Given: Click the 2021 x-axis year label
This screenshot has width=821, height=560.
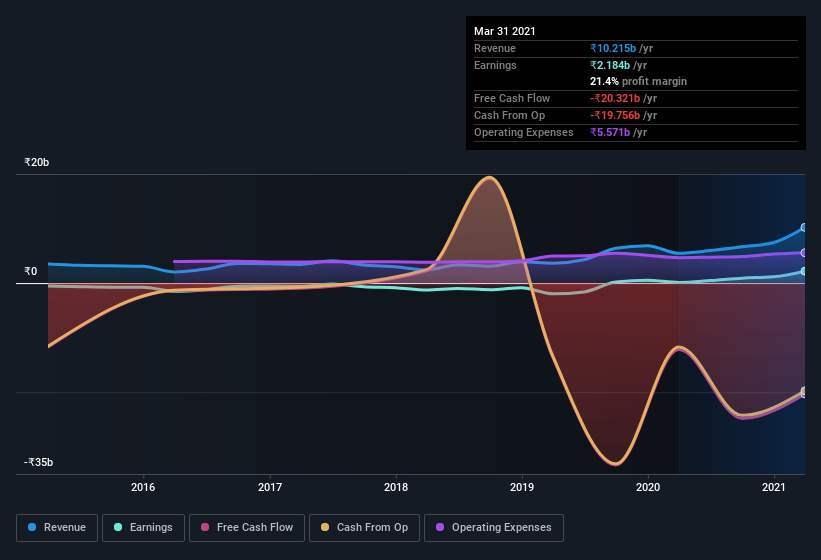Looking at the screenshot, I should (x=774, y=487).
